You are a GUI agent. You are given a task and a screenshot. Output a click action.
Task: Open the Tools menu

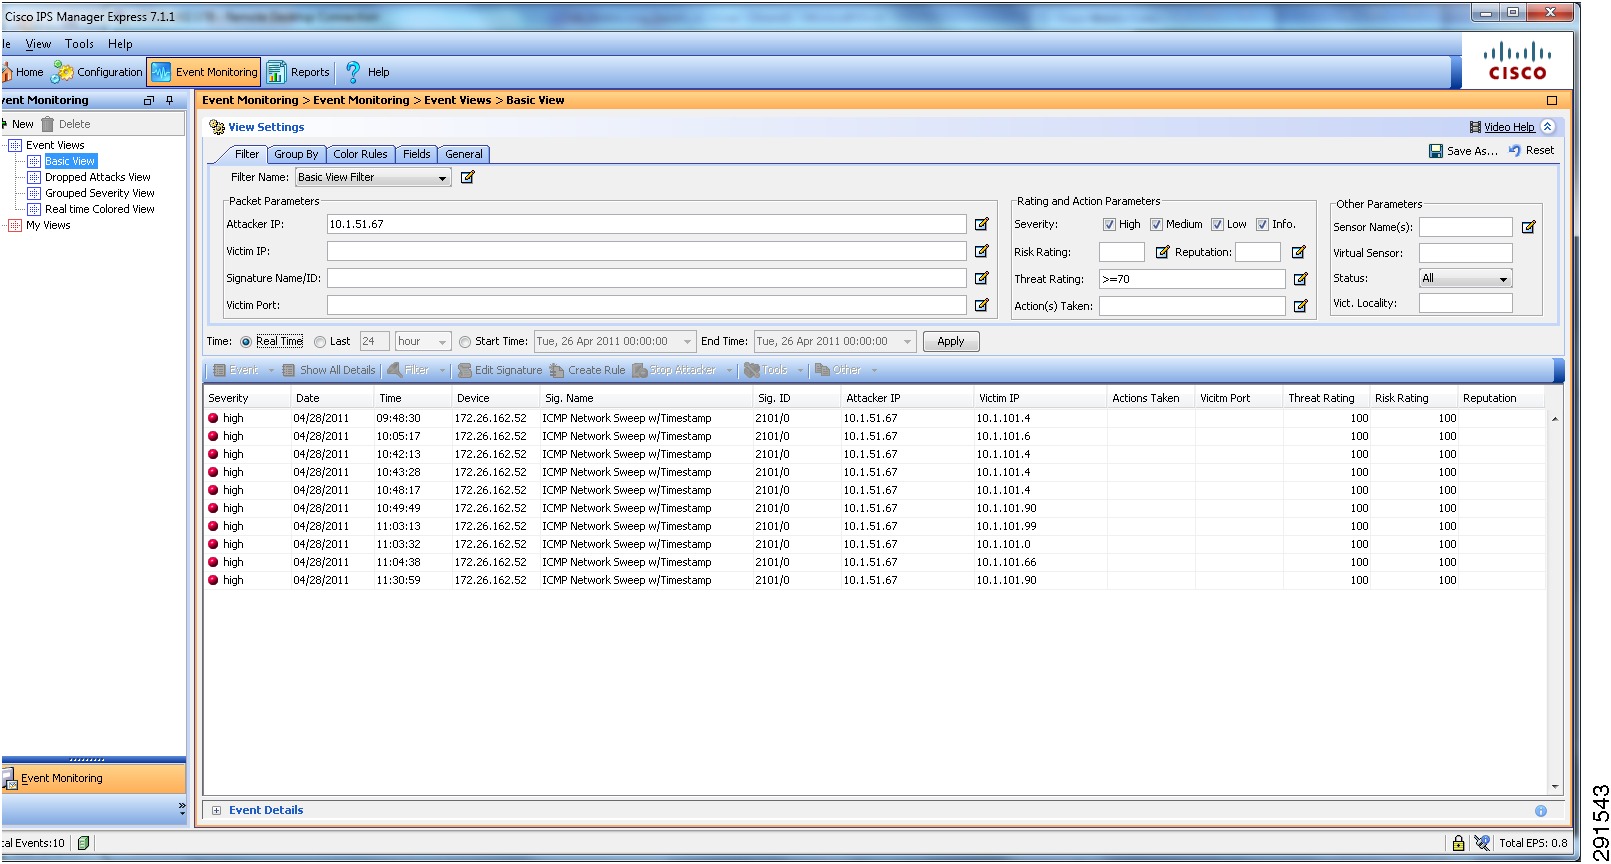(x=79, y=44)
